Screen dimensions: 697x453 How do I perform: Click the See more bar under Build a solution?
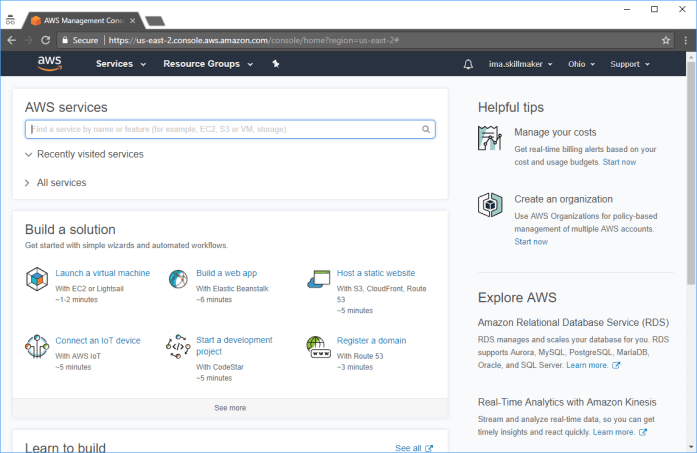230,408
